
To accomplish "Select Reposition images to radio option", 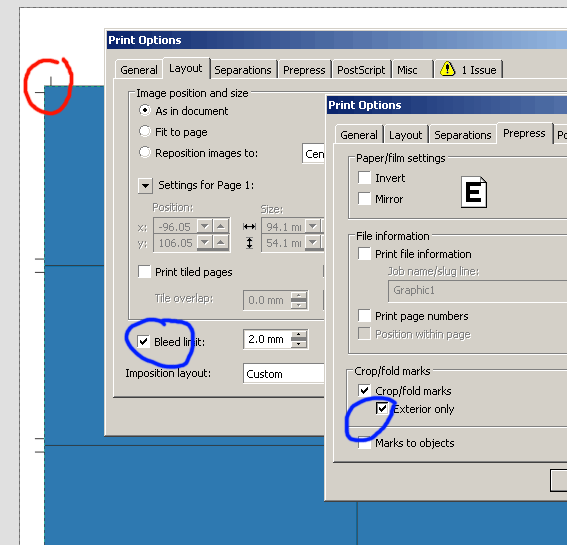I will [x=145, y=152].
